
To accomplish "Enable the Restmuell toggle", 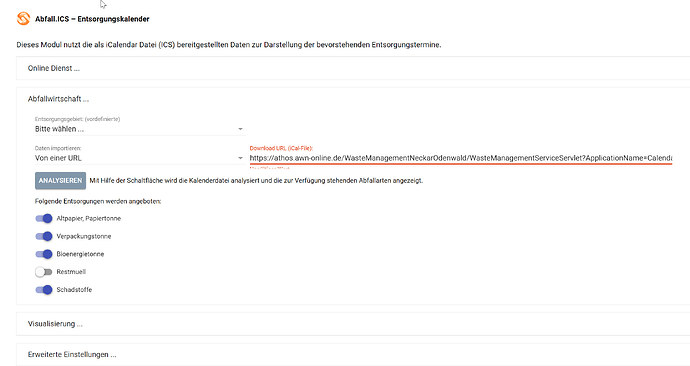I will (x=44, y=272).
